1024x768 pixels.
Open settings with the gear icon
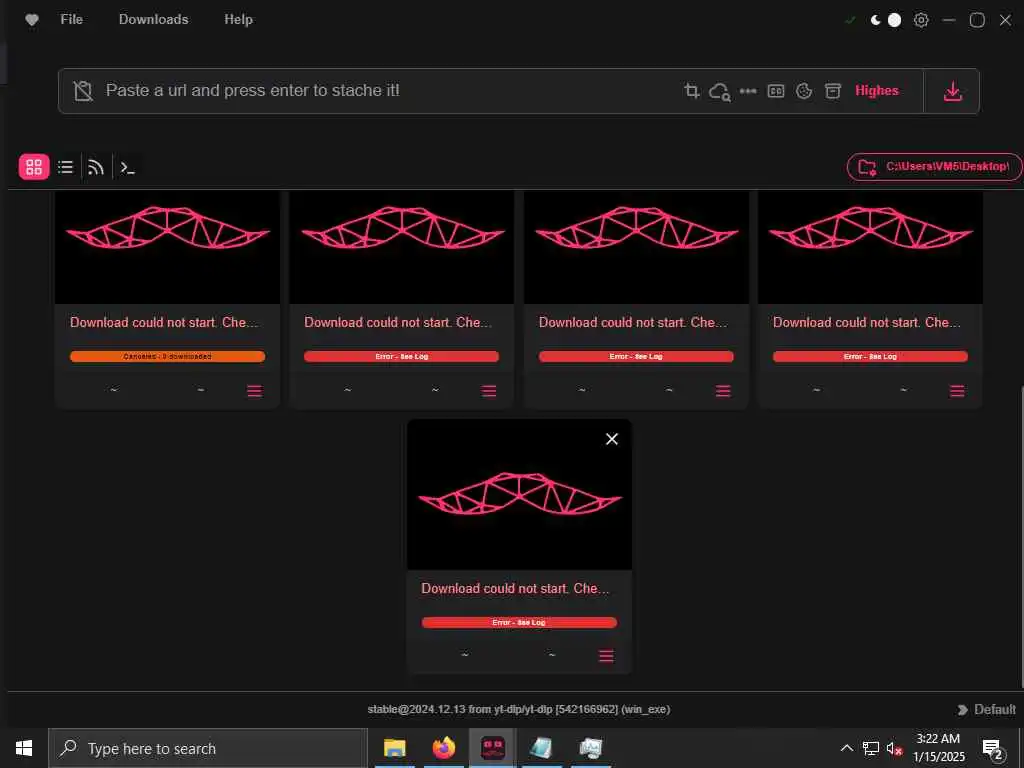tap(921, 20)
